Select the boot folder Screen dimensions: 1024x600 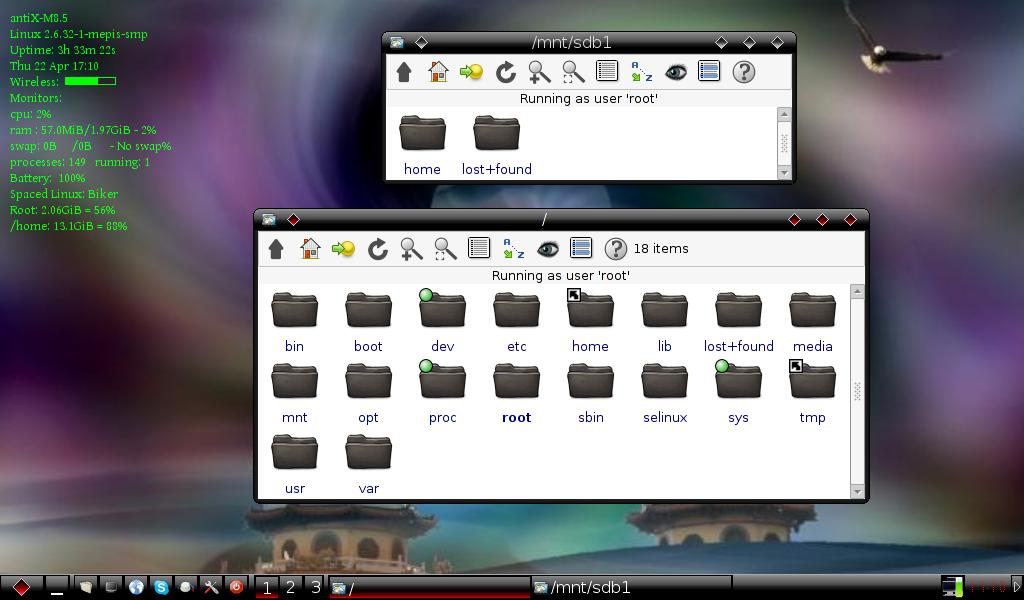(368, 321)
